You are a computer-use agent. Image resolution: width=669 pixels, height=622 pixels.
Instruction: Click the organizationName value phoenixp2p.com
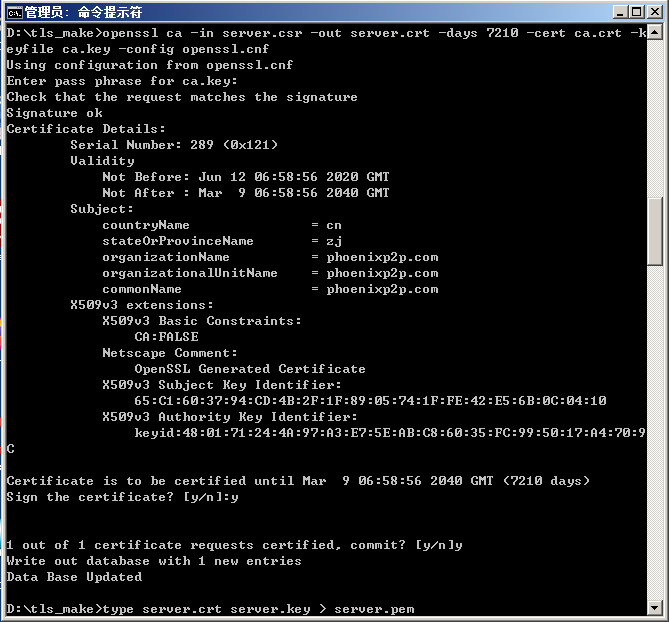pyautogui.click(x=382, y=257)
